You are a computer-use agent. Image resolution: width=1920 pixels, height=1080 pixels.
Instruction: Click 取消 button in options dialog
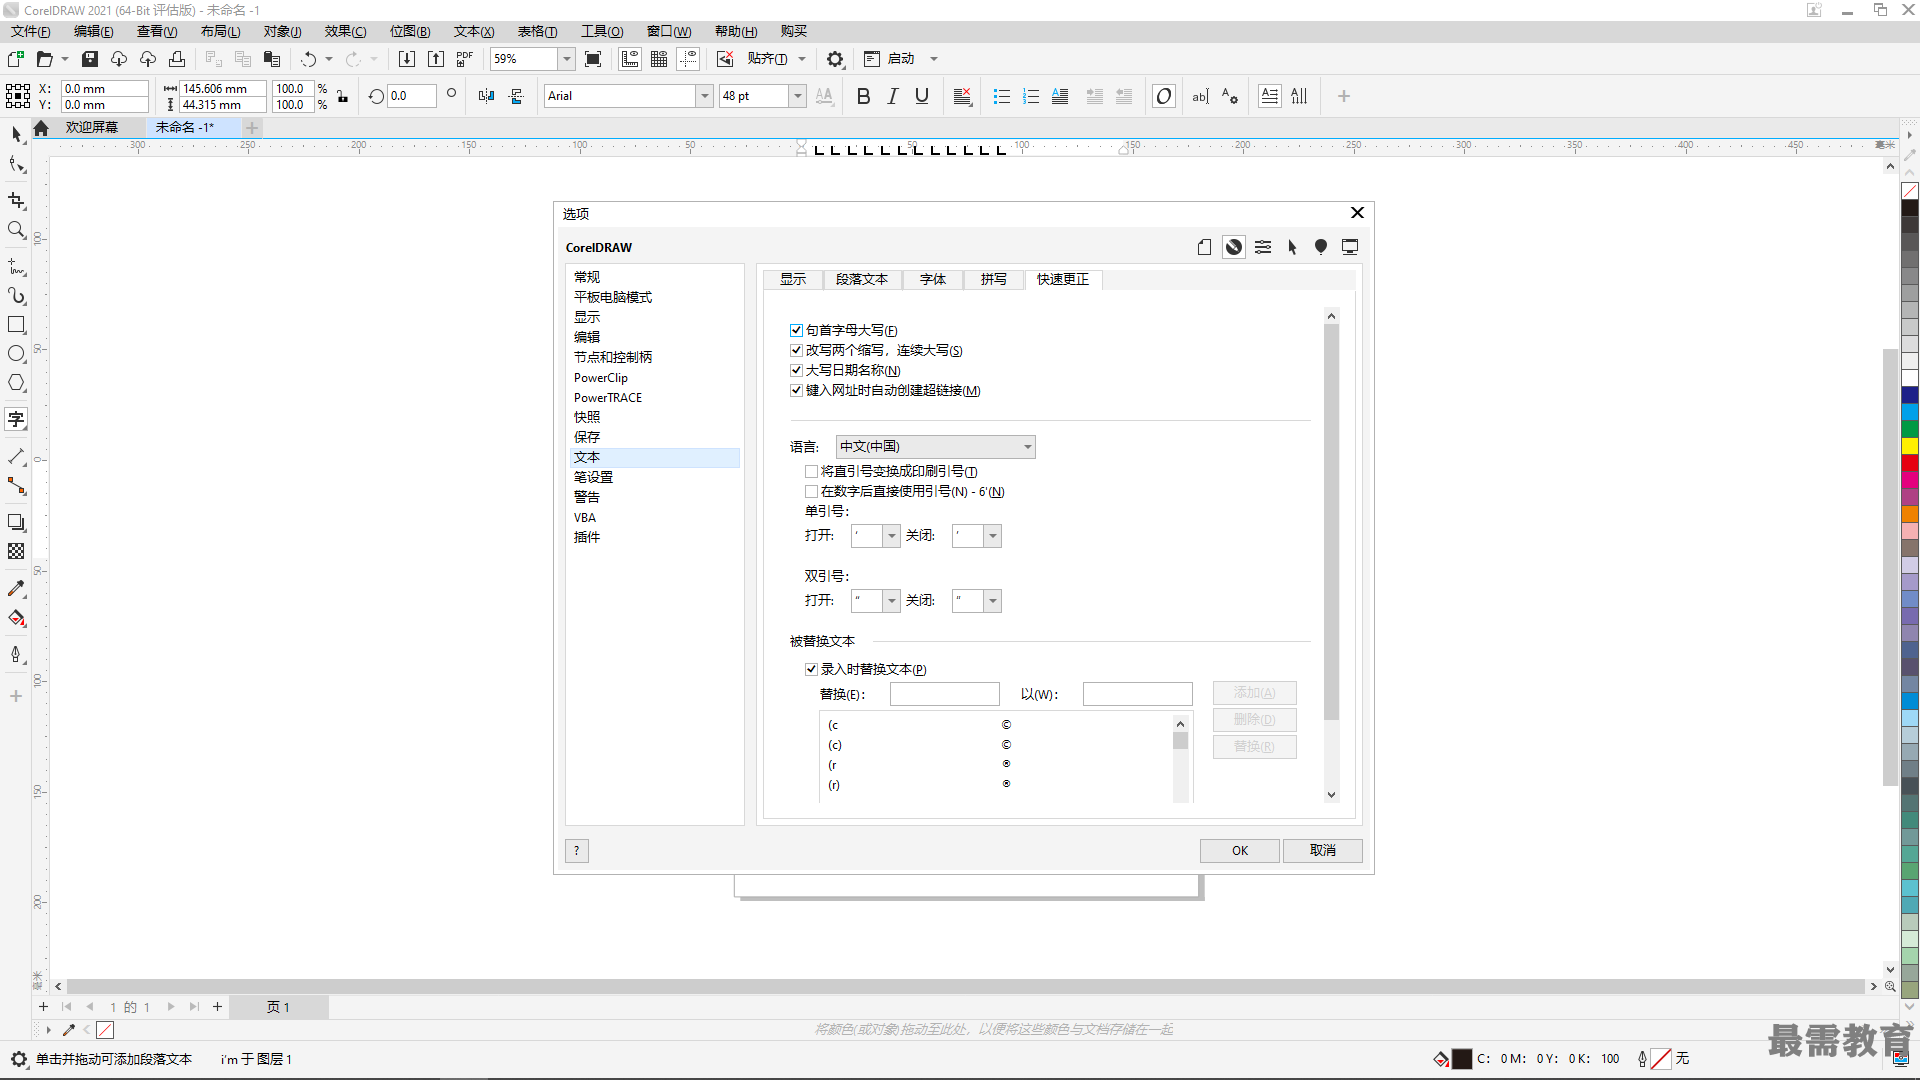pos(1323,850)
